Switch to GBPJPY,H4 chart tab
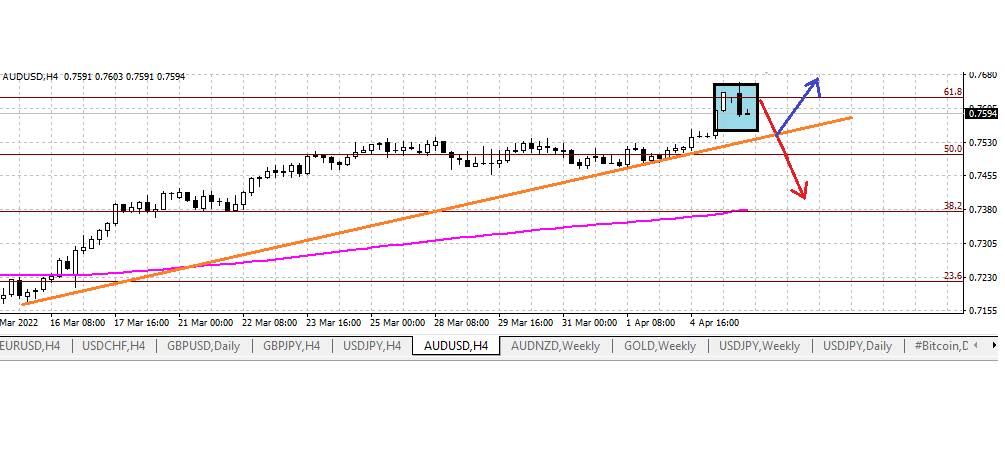The height and width of the screenshot is (460, 1005). click(291, 346)
